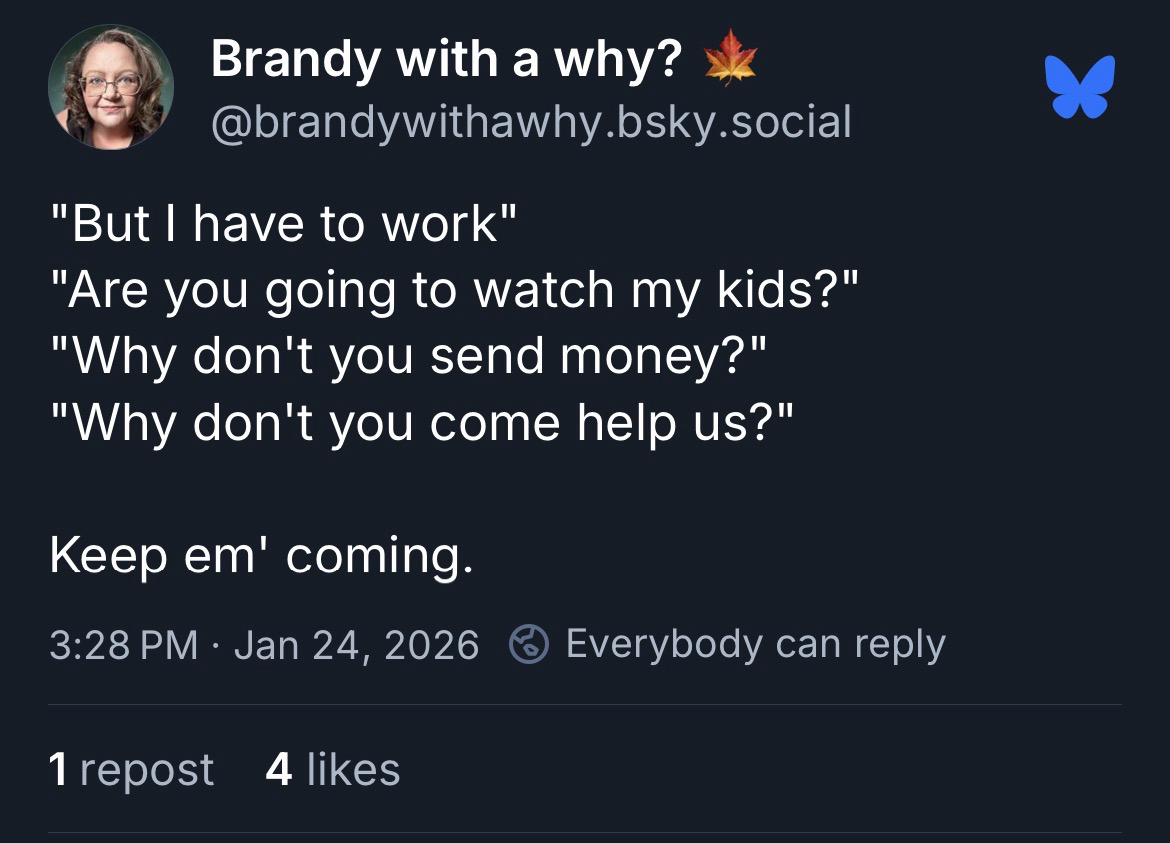This screenshot has height=843, width=1170.
Task: Click the "Why don't you send money?" line
Action: (409, 356)
